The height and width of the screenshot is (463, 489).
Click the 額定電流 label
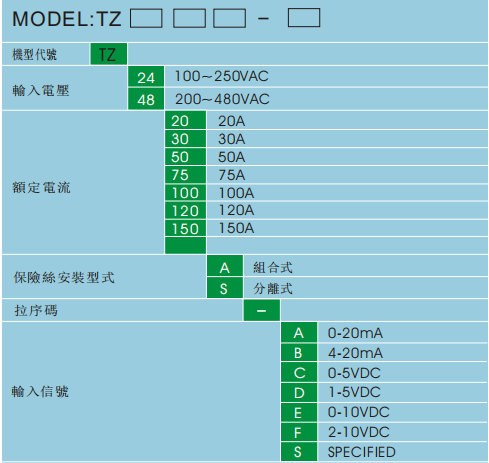tap(41, 188)
